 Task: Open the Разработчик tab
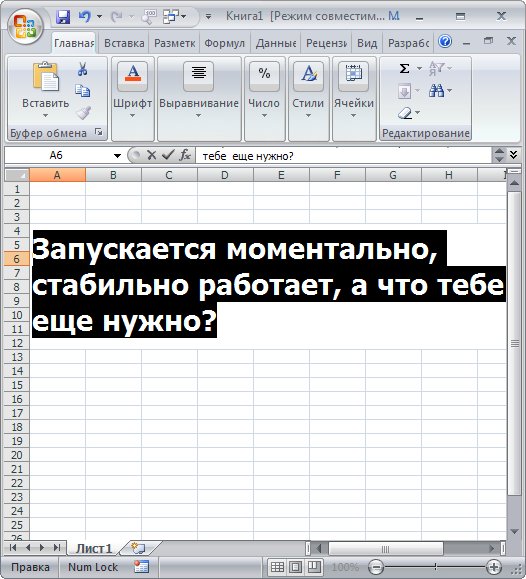point(408,43)
